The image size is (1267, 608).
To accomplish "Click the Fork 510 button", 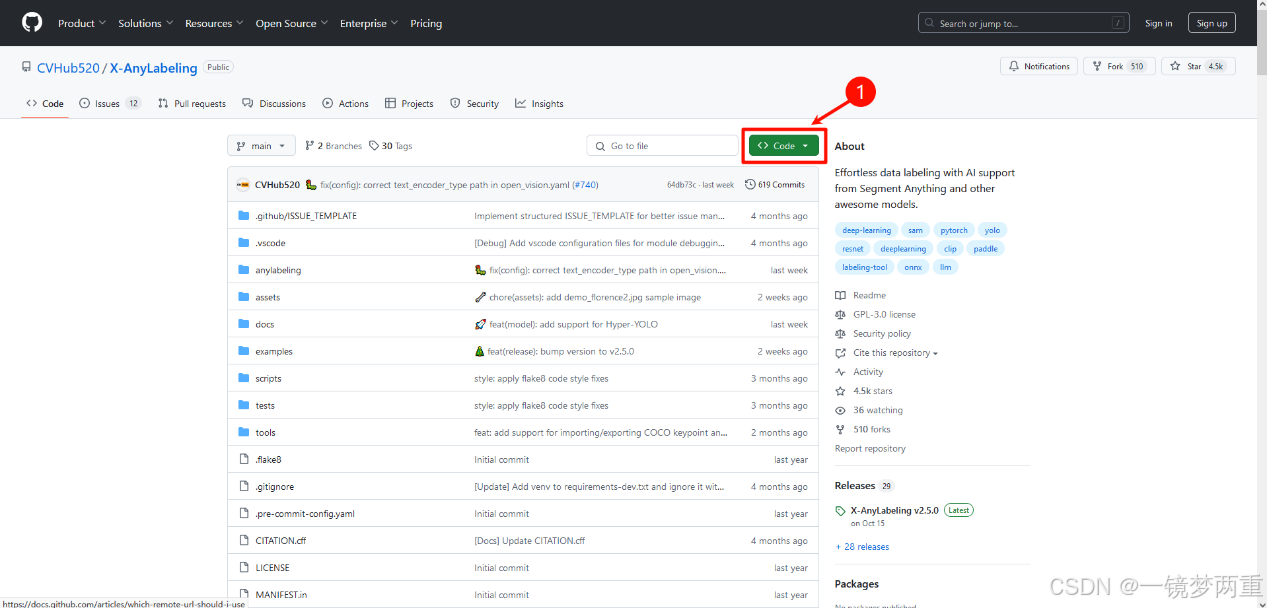I will click(x=1119, y=66).
